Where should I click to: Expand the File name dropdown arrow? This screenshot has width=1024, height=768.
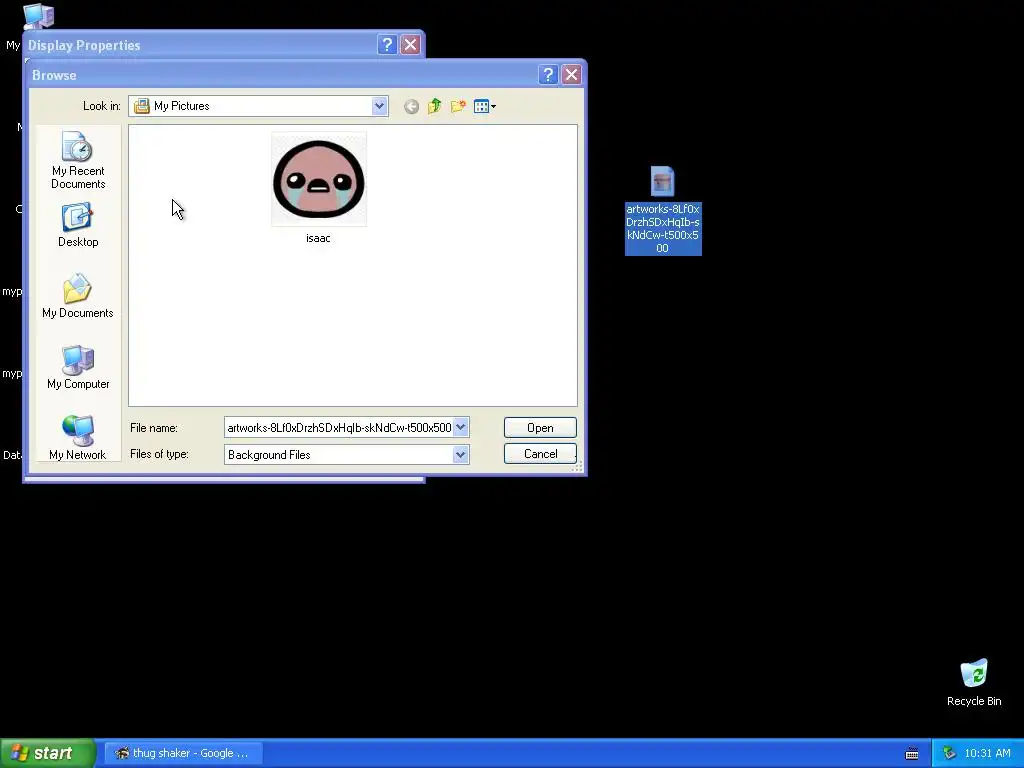tap(460, 428)
